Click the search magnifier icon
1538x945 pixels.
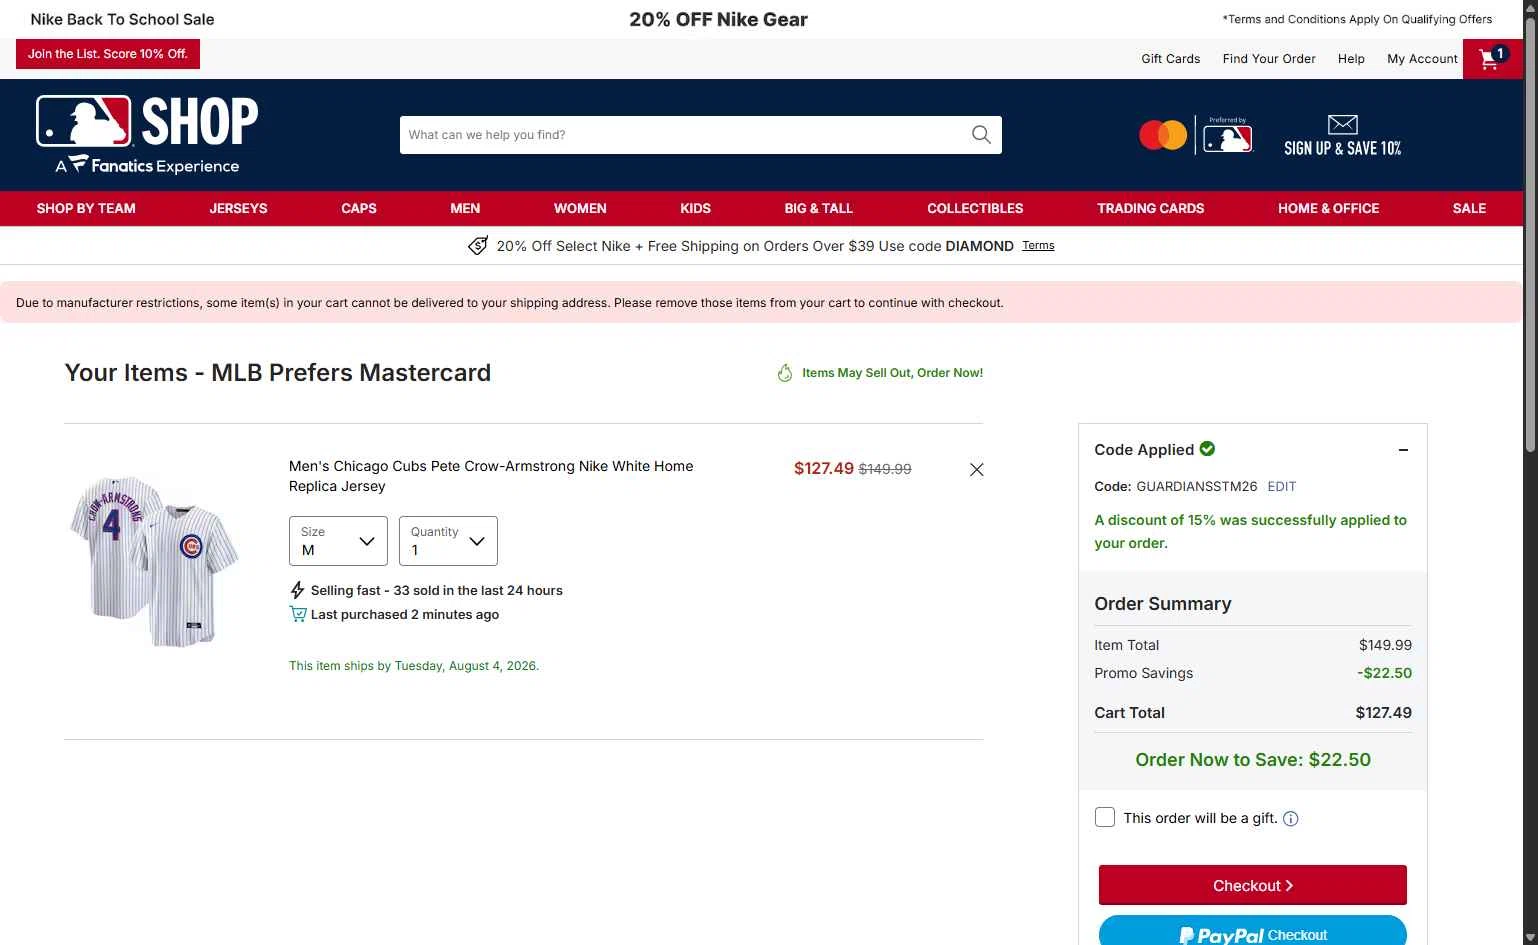[981, 135]
